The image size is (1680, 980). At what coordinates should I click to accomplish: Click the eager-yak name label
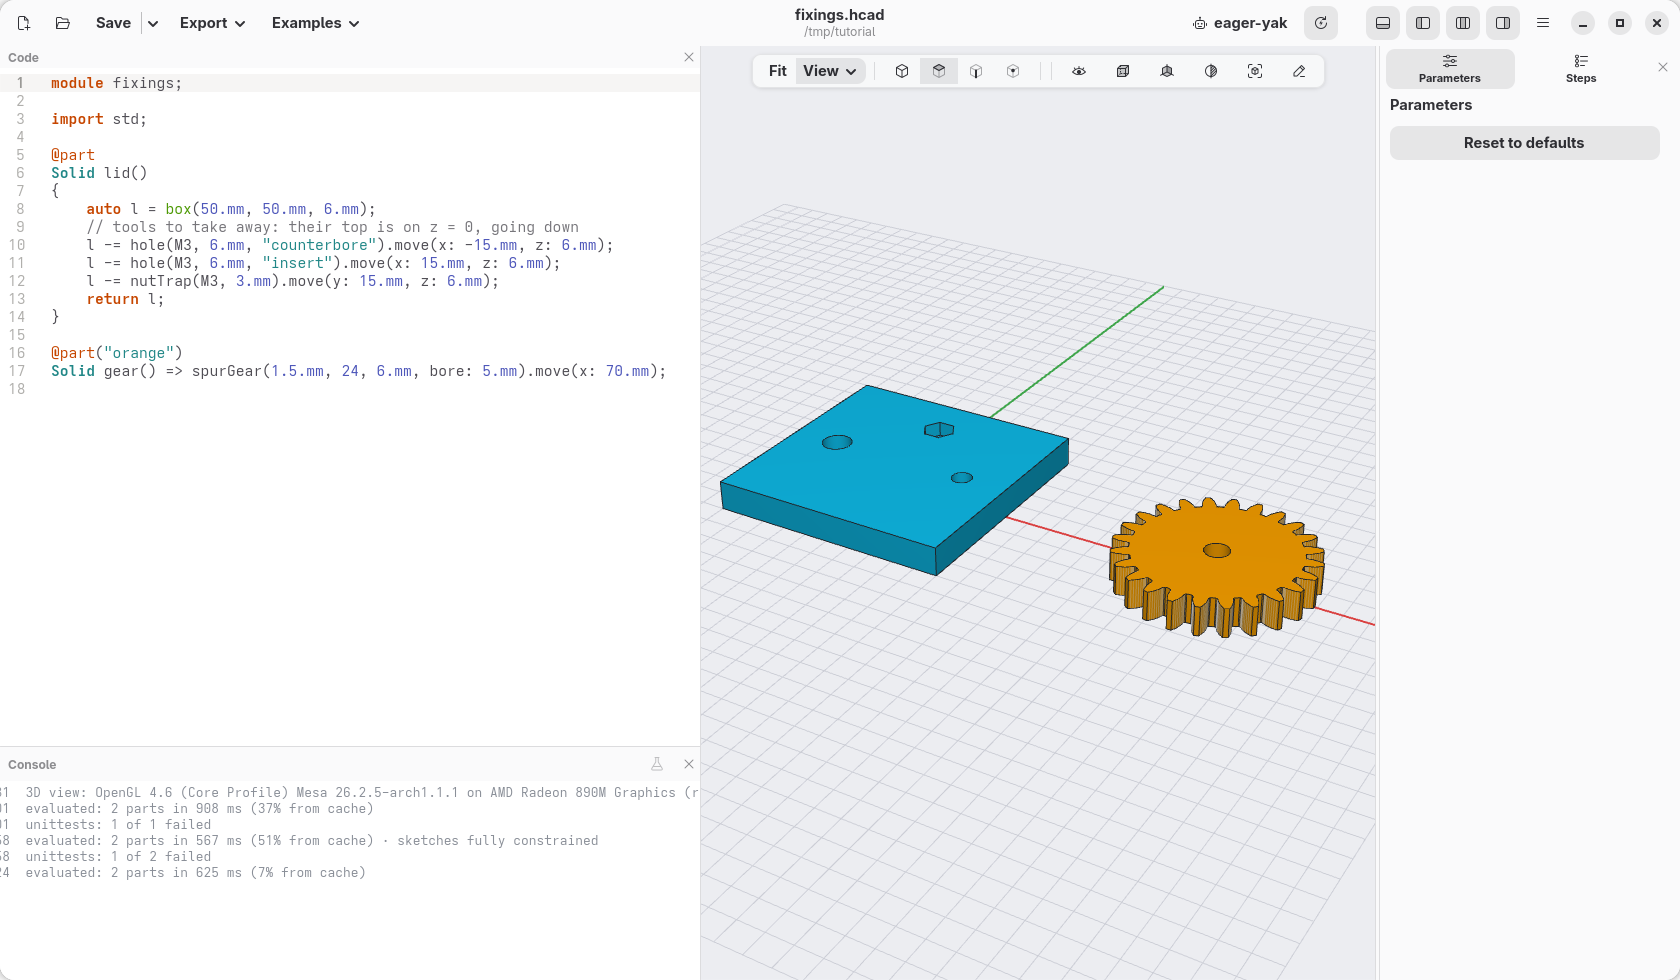coord(1250,23)
